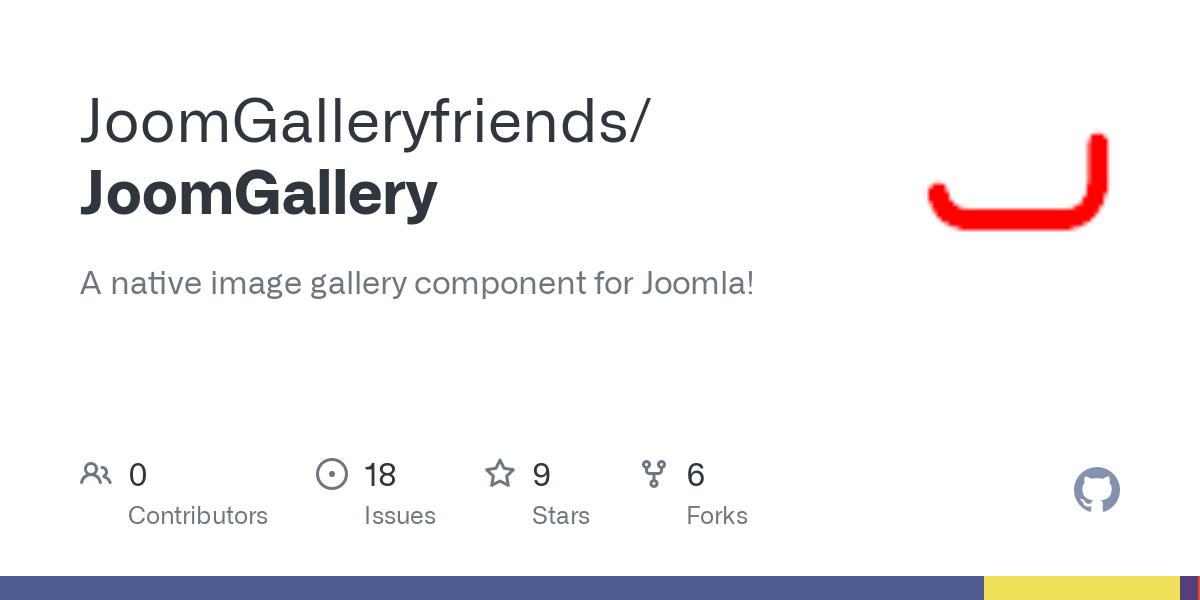Viewport: 1200px width, 600px height.
Task: Click the Forks label
Action: pyautogui.click(x=717, y=516)
